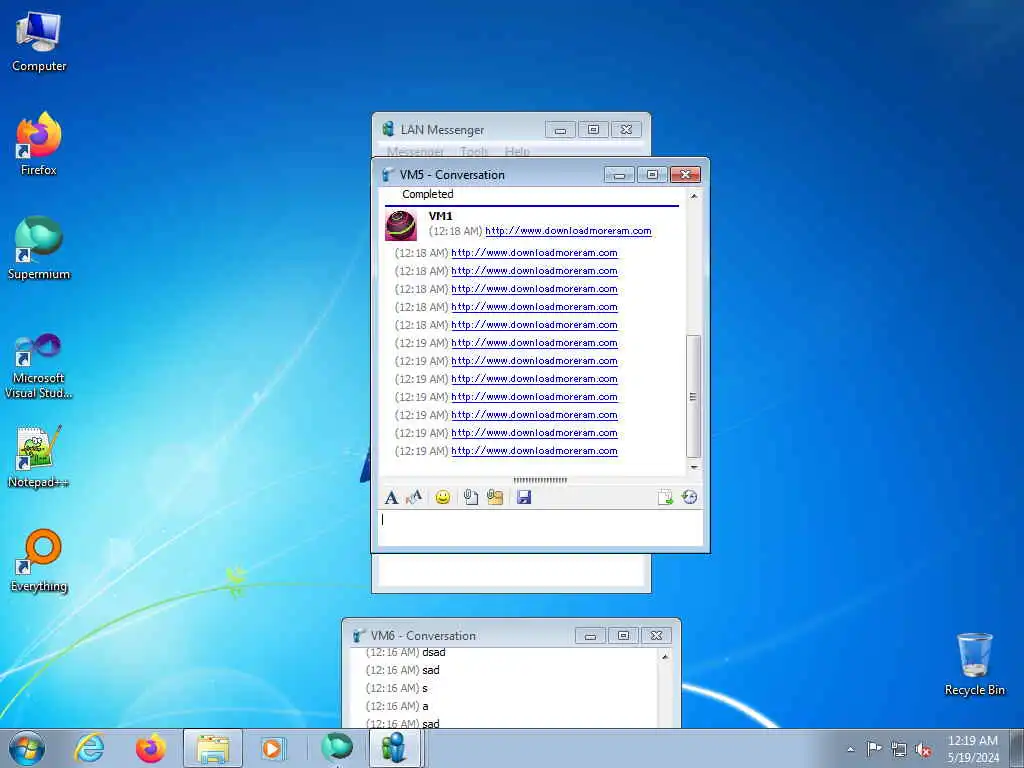Launch Firefox from the taskbar
This screenshot has width=1024, height=768.
click(x=151, y=748)
